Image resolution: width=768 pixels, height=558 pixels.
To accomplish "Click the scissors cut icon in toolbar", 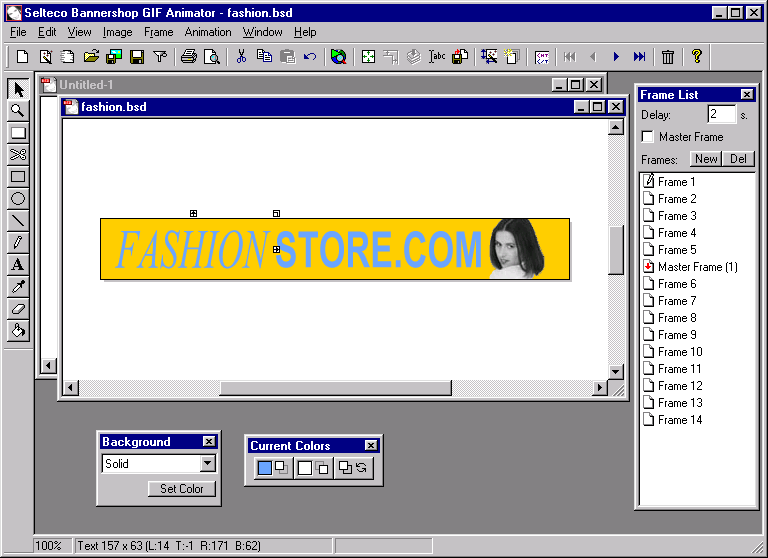I will pos(241,57).
